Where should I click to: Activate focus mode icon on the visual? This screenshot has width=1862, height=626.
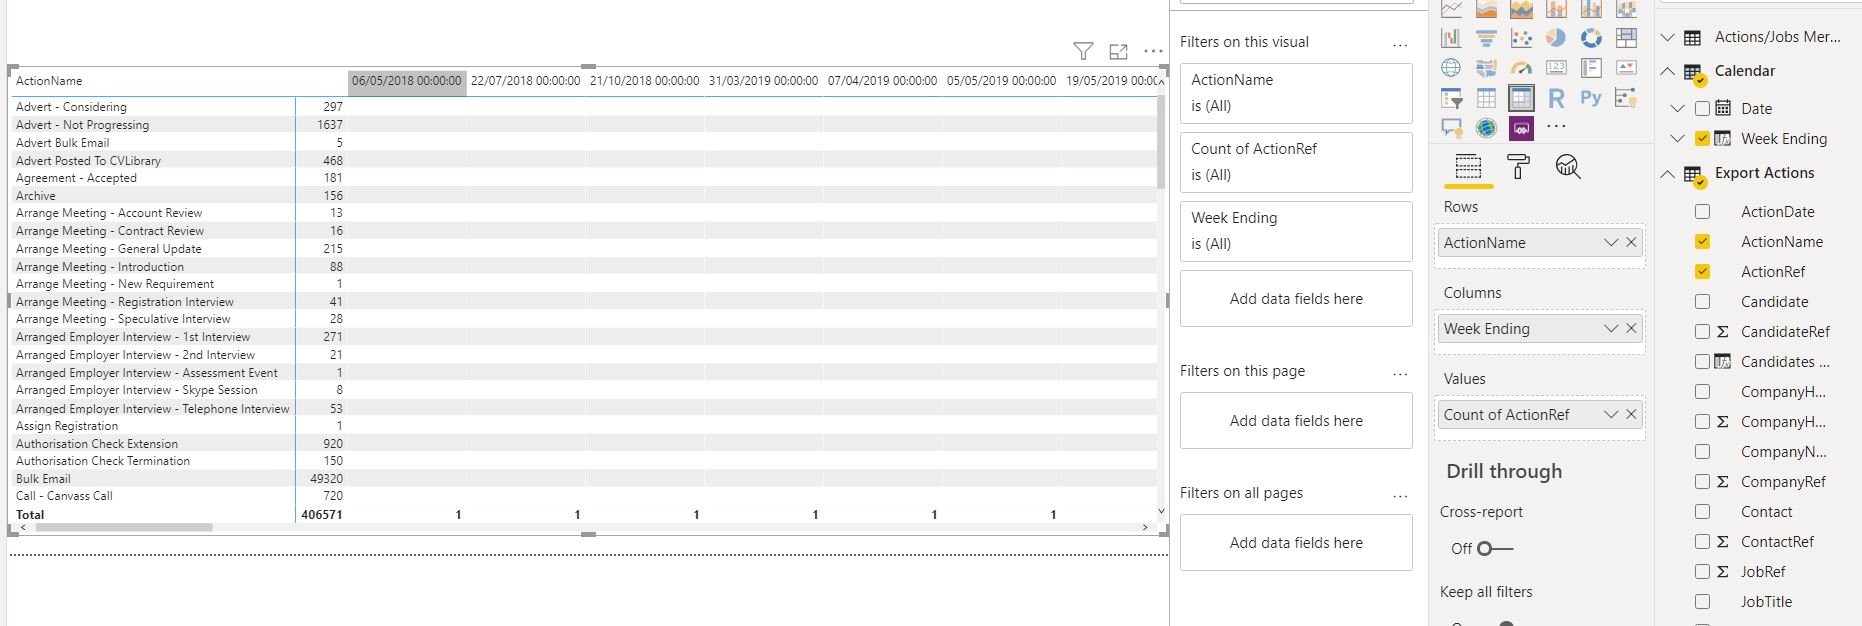click(x=1119, y=51)
